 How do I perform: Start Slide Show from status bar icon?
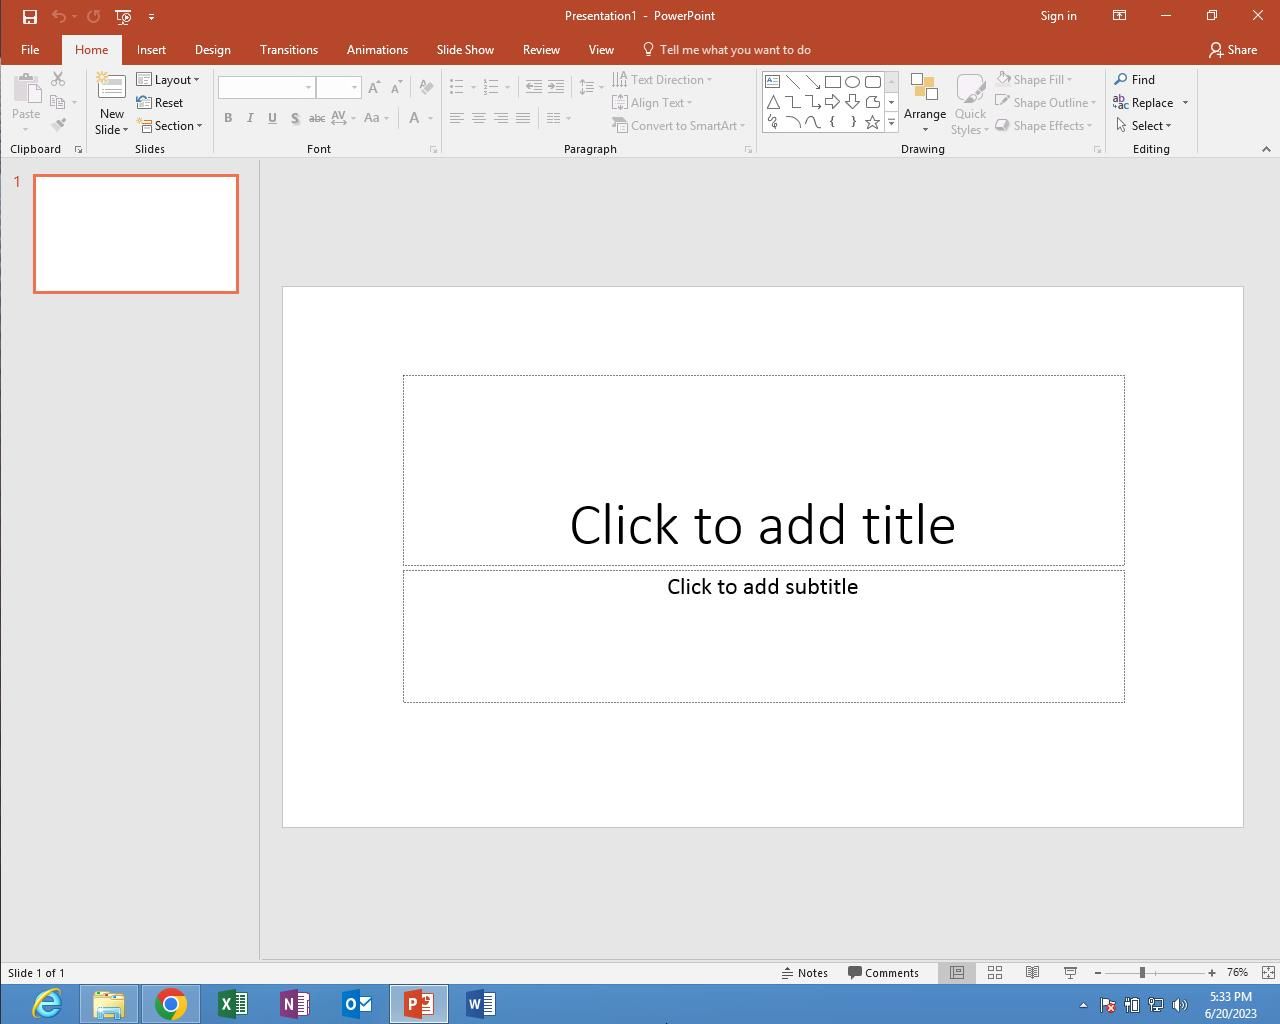1070,972
